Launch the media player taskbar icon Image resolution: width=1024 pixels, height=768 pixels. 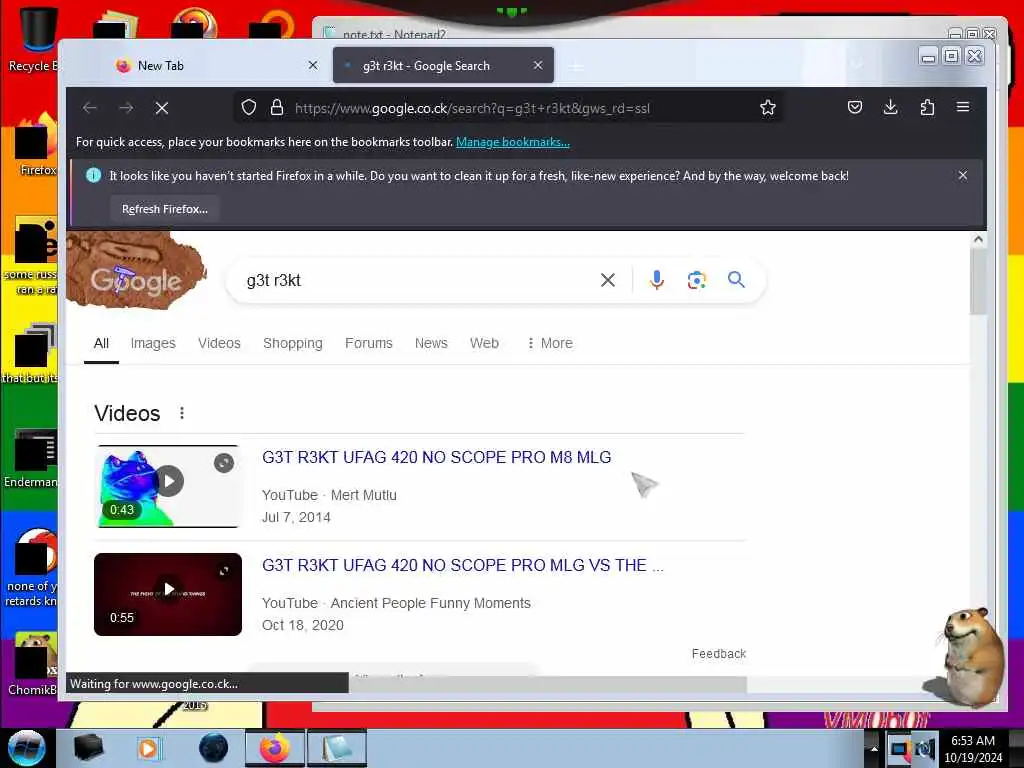tap(149, 748)
